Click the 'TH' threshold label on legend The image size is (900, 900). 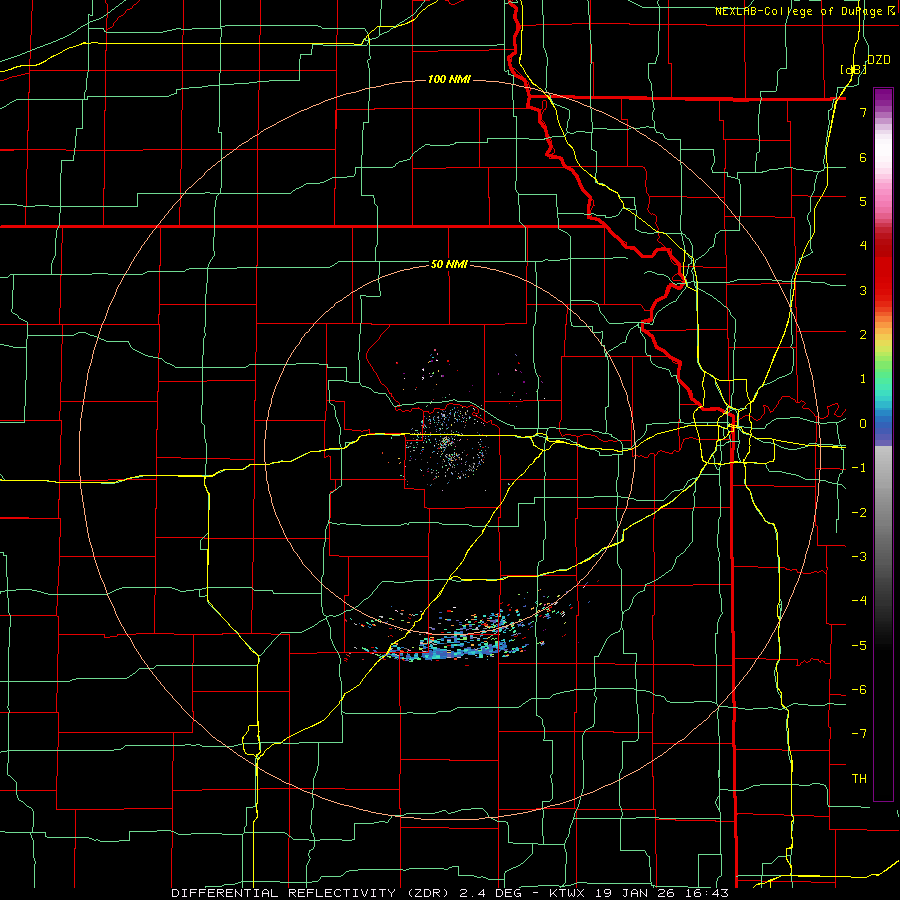click(859, 779)
